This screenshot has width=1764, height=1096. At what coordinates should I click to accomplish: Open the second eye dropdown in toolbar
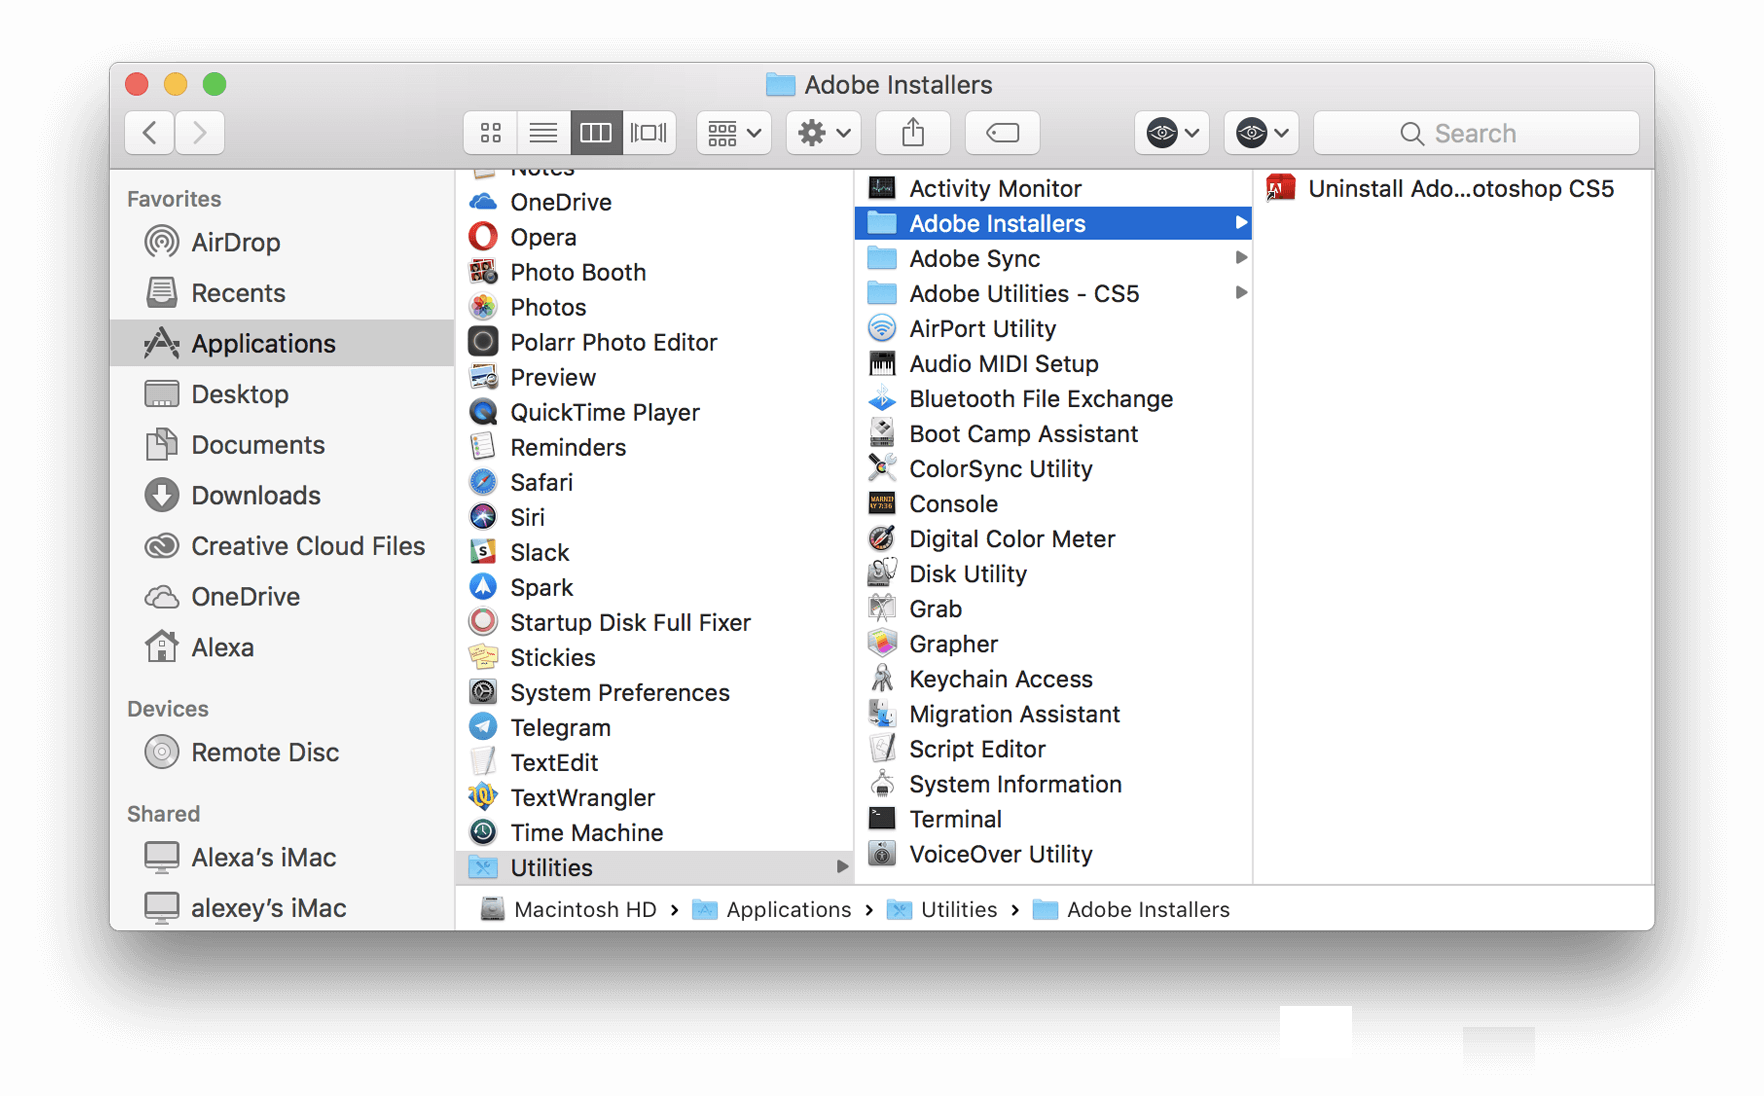[x=1262, y=133]
